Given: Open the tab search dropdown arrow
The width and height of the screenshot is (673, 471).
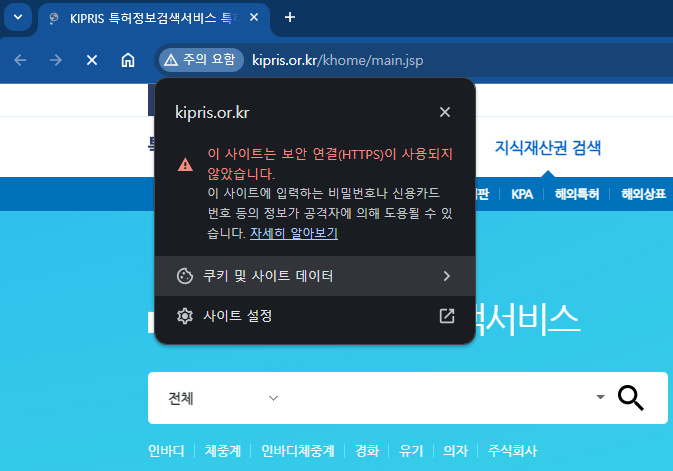Looking at the screenshot, I should (x=18, y=17).
